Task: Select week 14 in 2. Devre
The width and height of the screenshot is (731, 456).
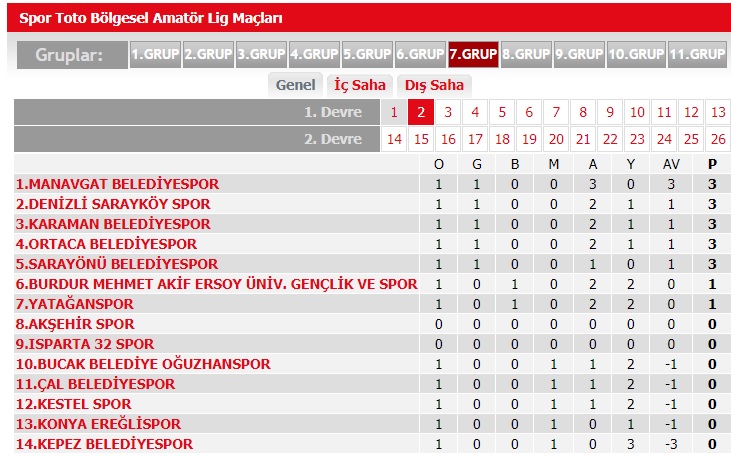Action: (394, 140)
